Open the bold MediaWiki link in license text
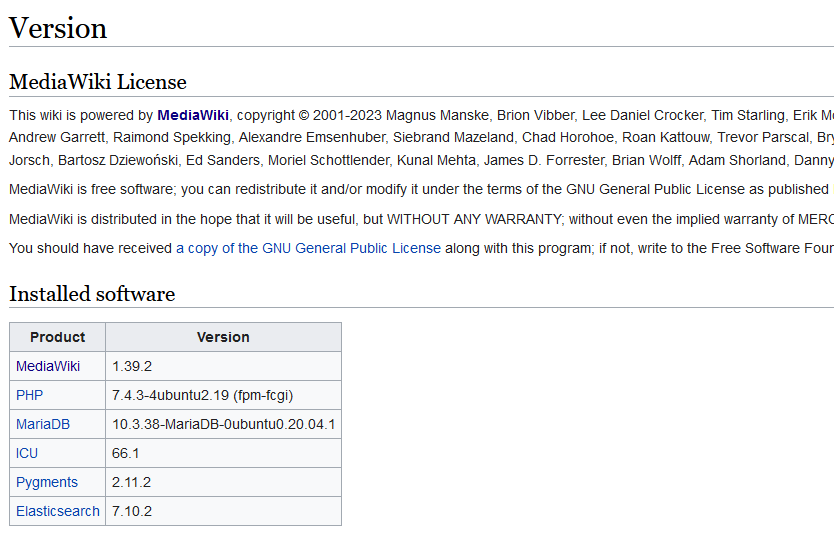 (x=193, y=115)
